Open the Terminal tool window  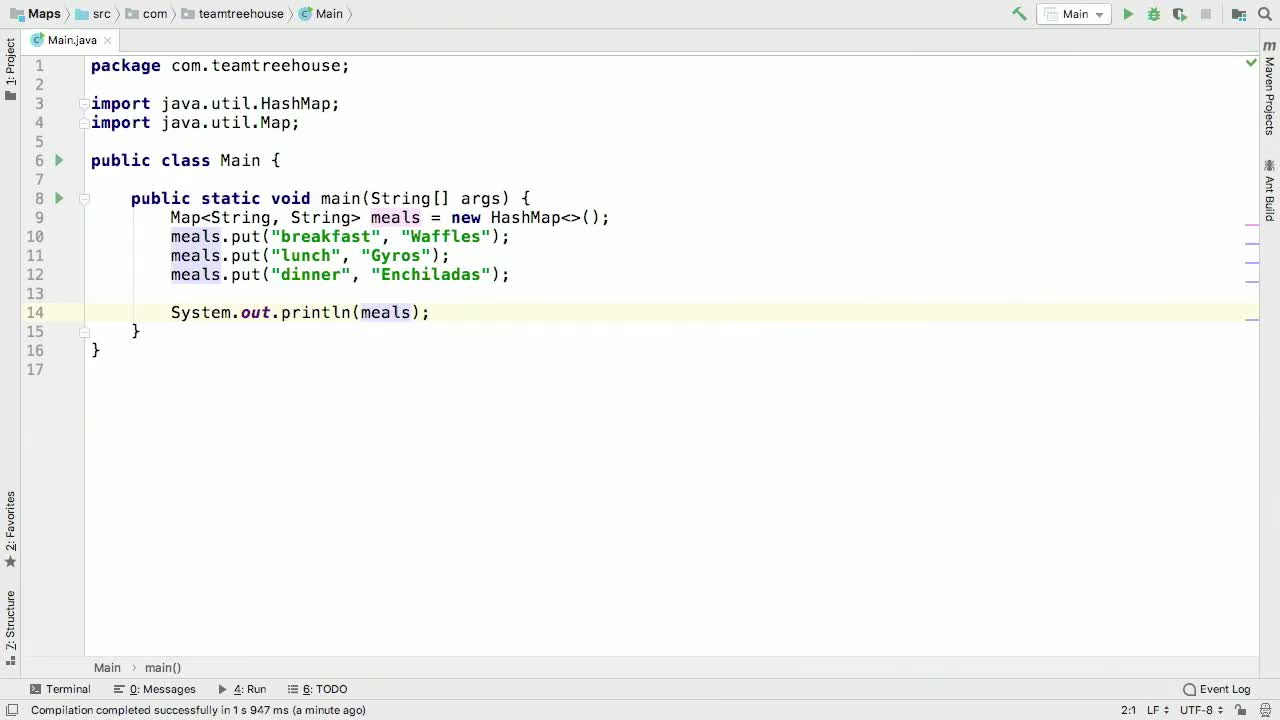click(x=61, y=689)
